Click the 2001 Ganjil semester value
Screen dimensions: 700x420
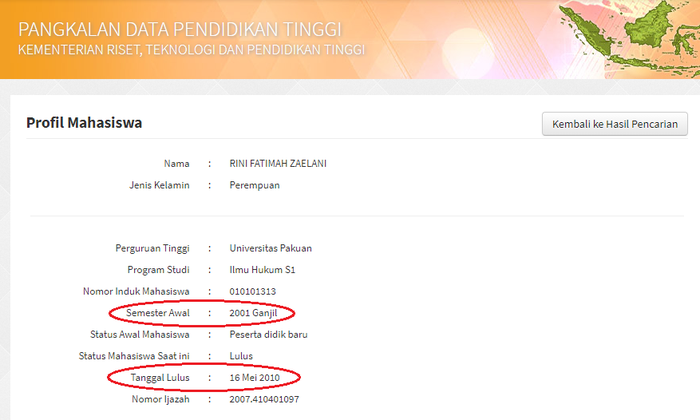coord(253,313)
